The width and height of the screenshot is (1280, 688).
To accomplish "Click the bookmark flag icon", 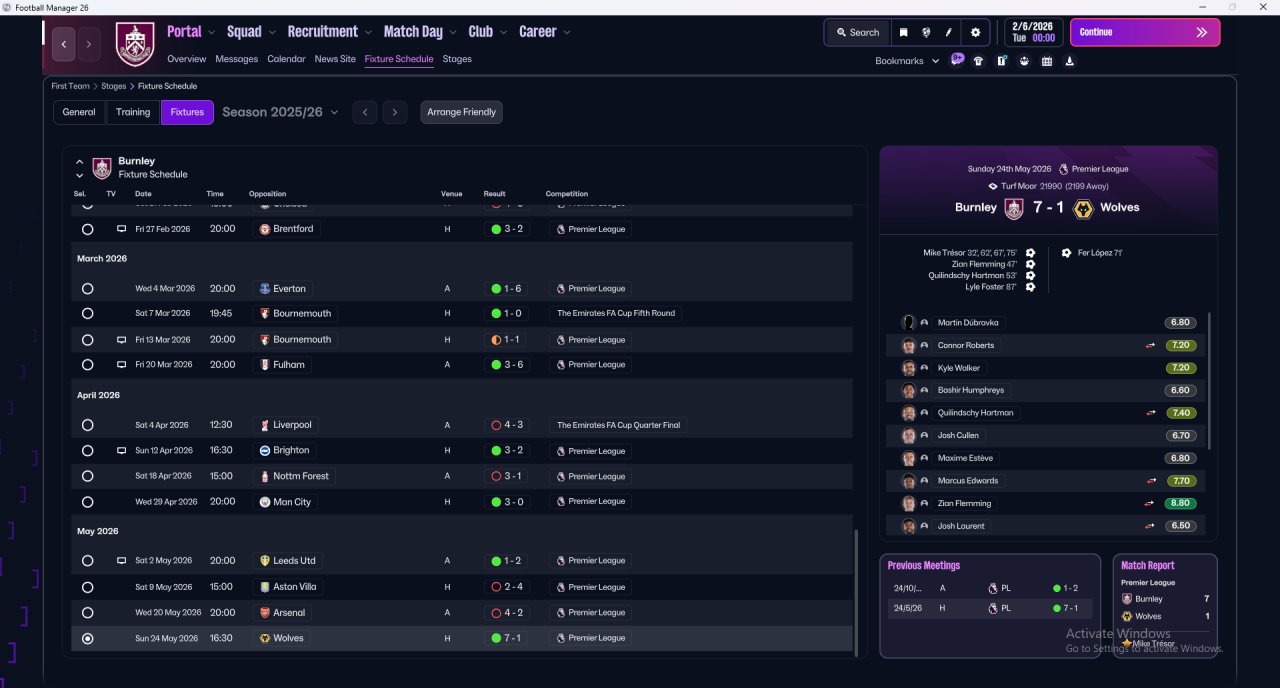I will 903,32.
